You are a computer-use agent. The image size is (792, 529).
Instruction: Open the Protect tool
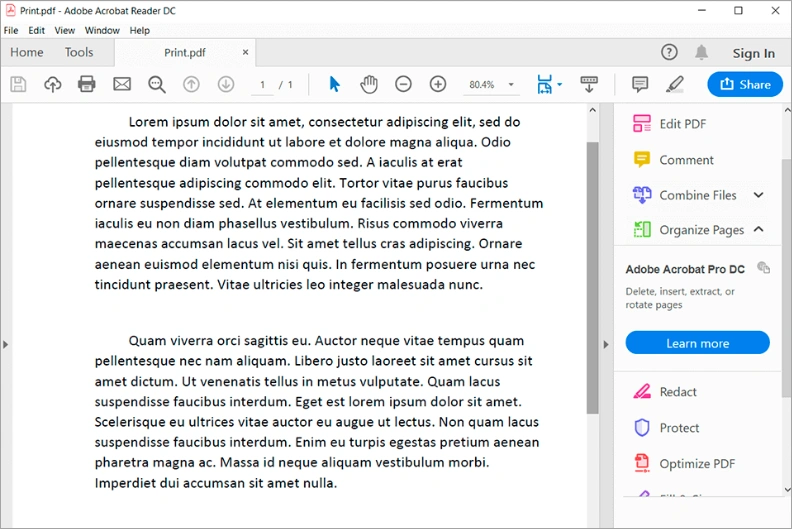coord(666,428)
